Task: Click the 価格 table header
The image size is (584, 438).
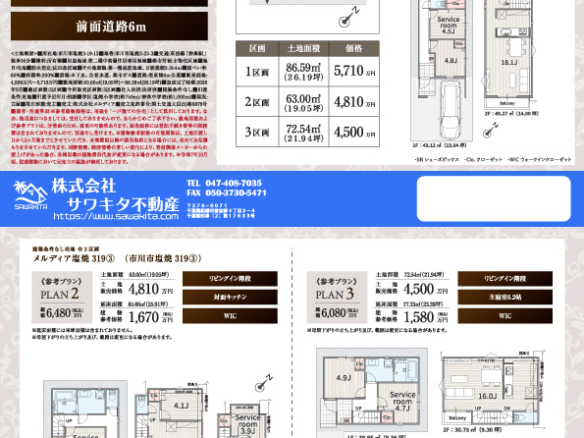Action: click(354, 48)
